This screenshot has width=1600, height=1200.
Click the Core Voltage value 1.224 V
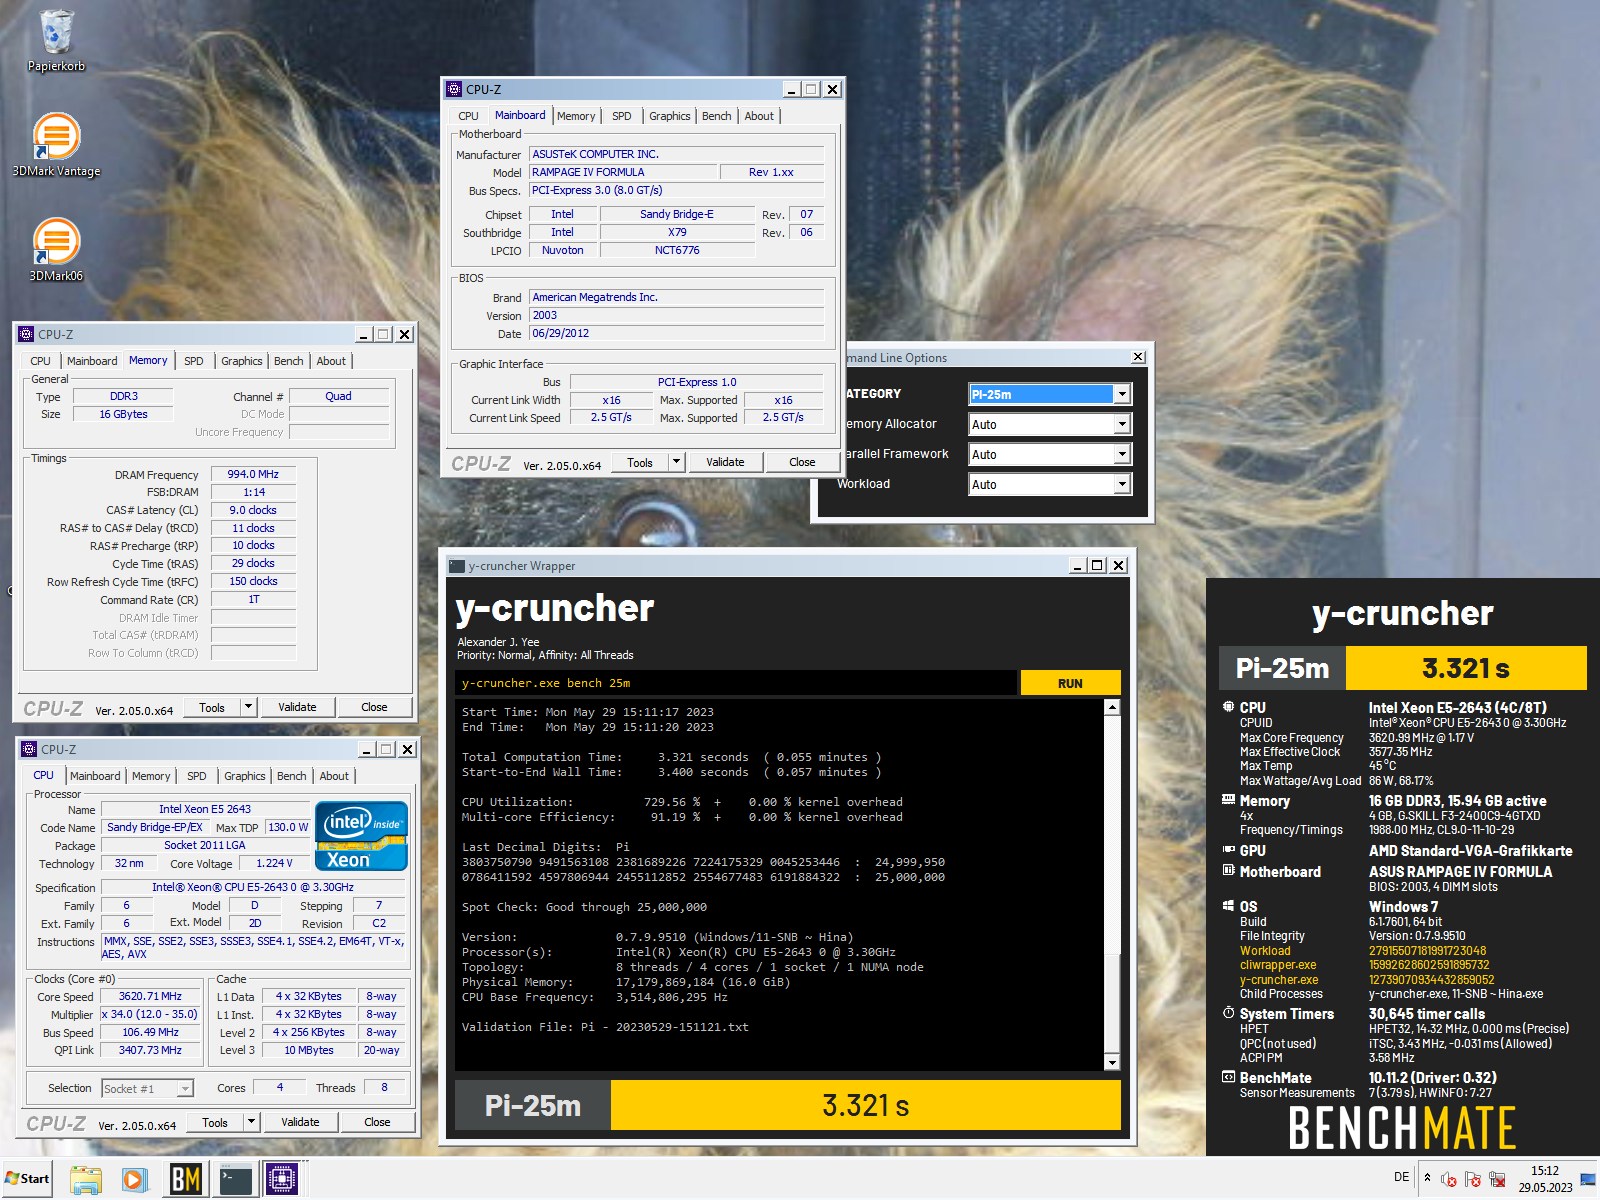pos(274,863)
